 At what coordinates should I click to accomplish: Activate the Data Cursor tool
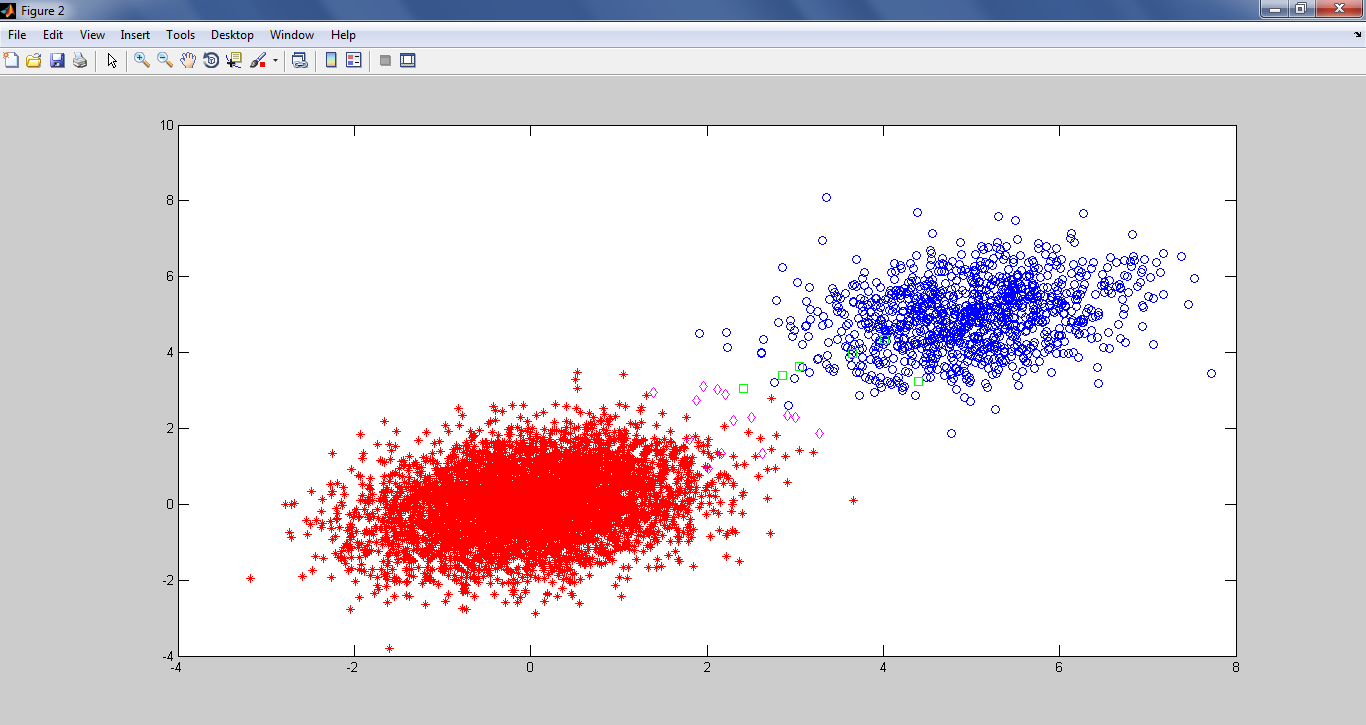point(234,60)
